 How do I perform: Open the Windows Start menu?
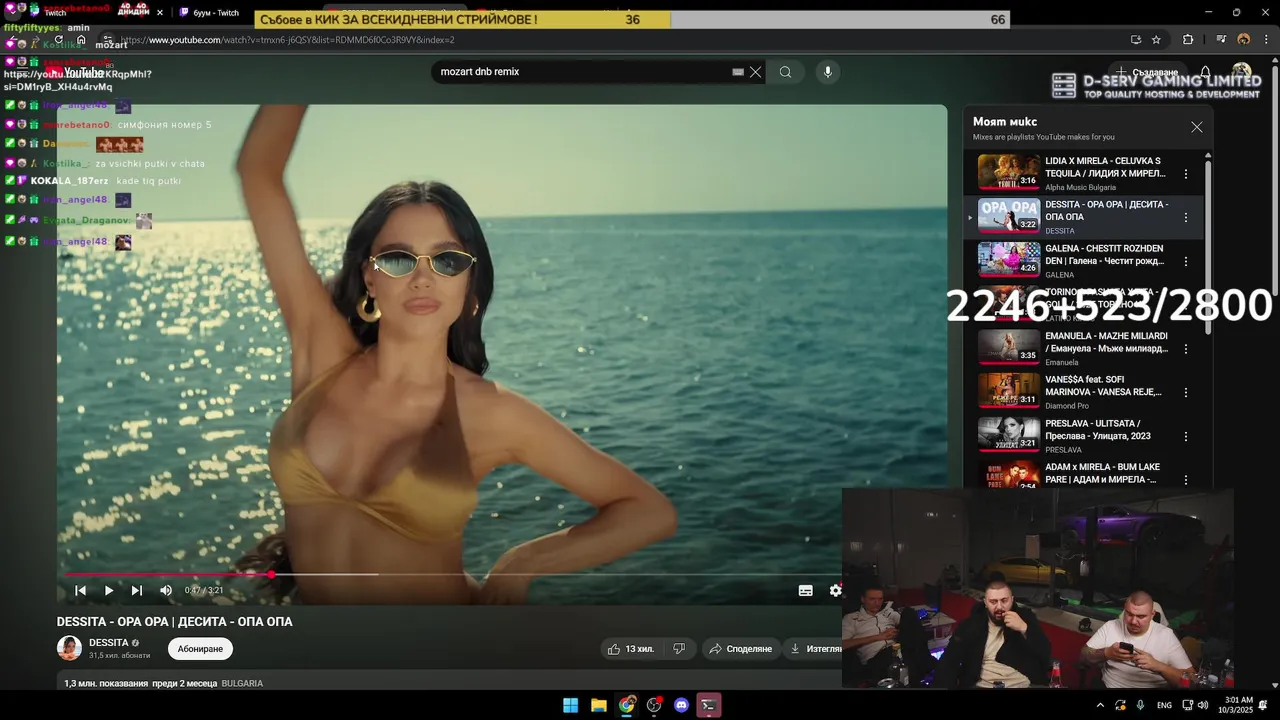pos(570,705)
